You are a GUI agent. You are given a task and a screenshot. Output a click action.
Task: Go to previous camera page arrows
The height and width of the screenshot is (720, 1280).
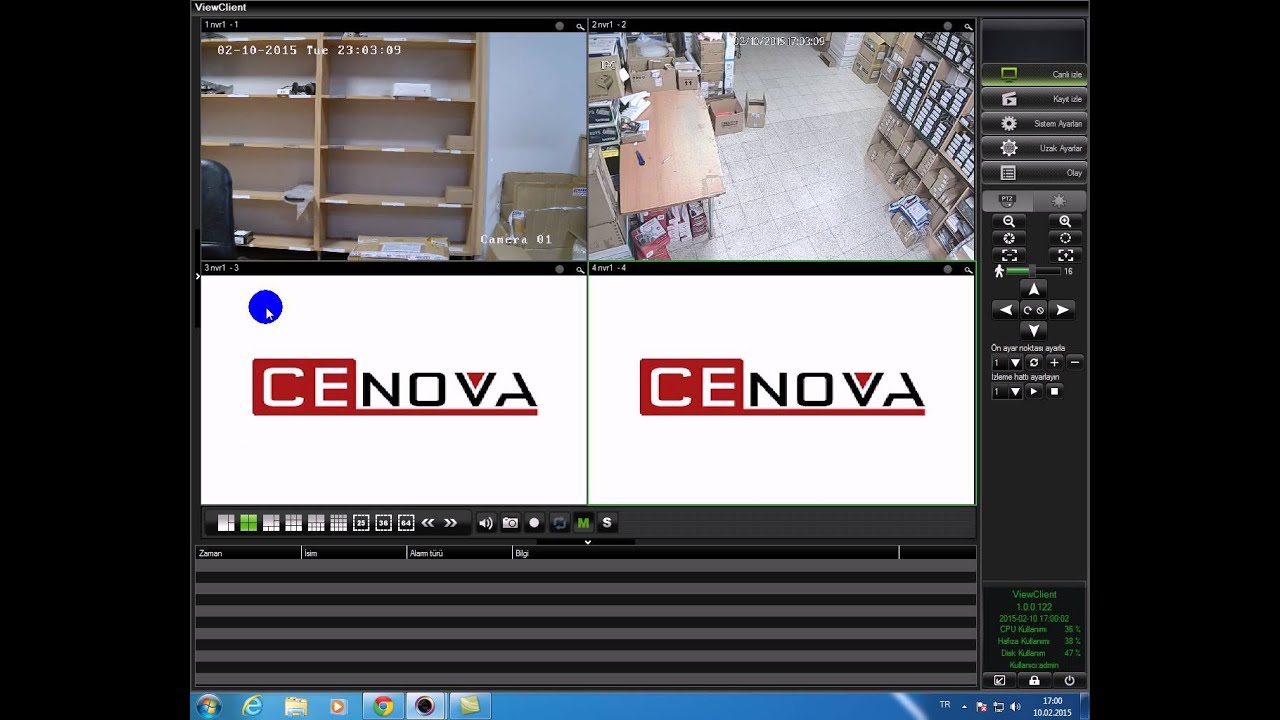pyautogui.click(x=428, y=523)
